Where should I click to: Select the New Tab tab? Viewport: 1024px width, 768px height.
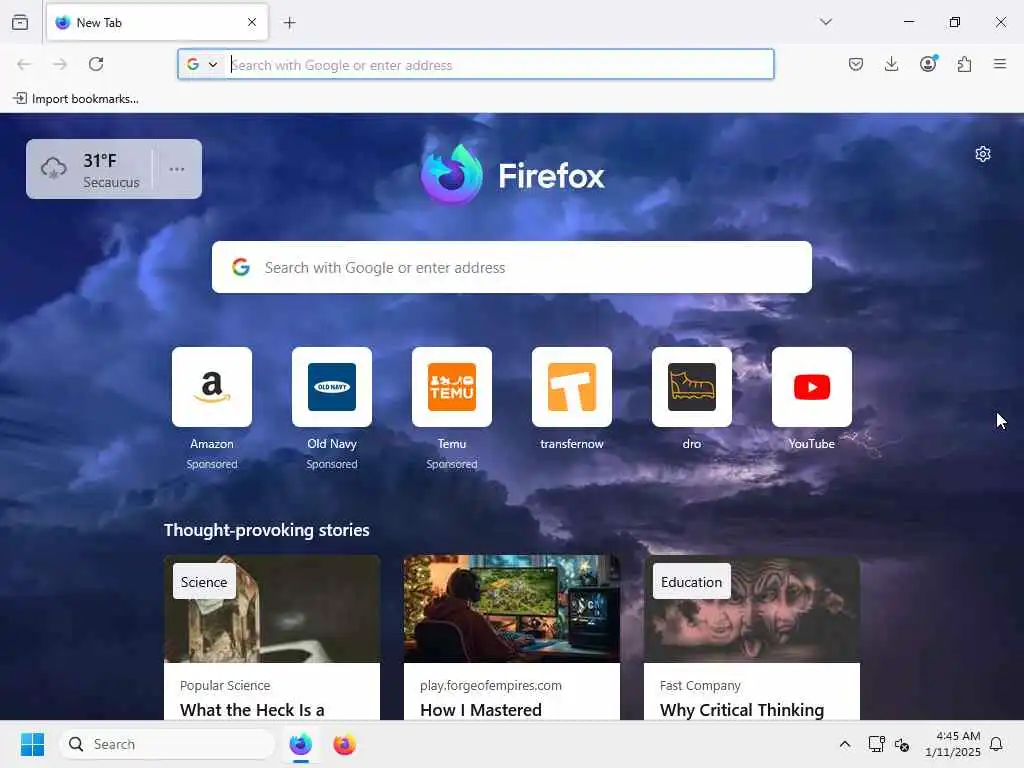click(157, 22)
